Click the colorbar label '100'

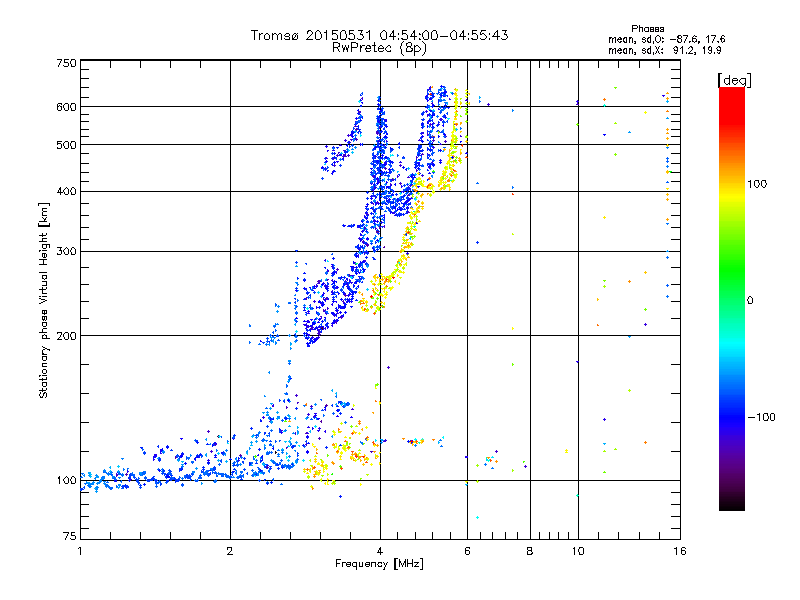[x=757, y=184]
